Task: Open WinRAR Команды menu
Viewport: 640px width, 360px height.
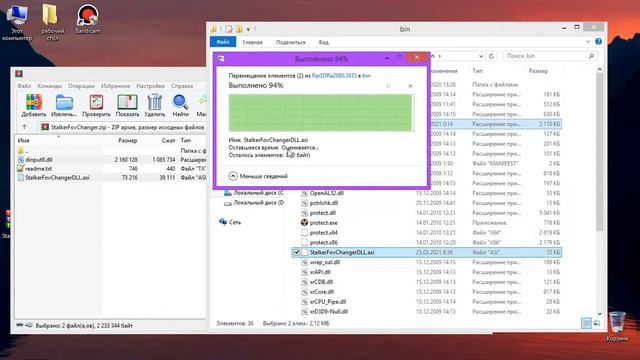Action: point(49,86)
